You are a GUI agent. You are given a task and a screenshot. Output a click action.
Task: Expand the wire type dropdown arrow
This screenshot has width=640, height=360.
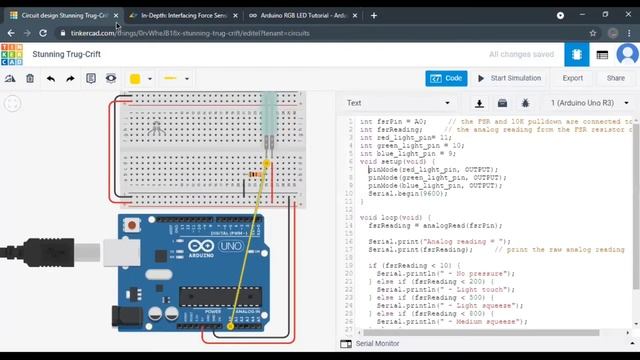187,79
